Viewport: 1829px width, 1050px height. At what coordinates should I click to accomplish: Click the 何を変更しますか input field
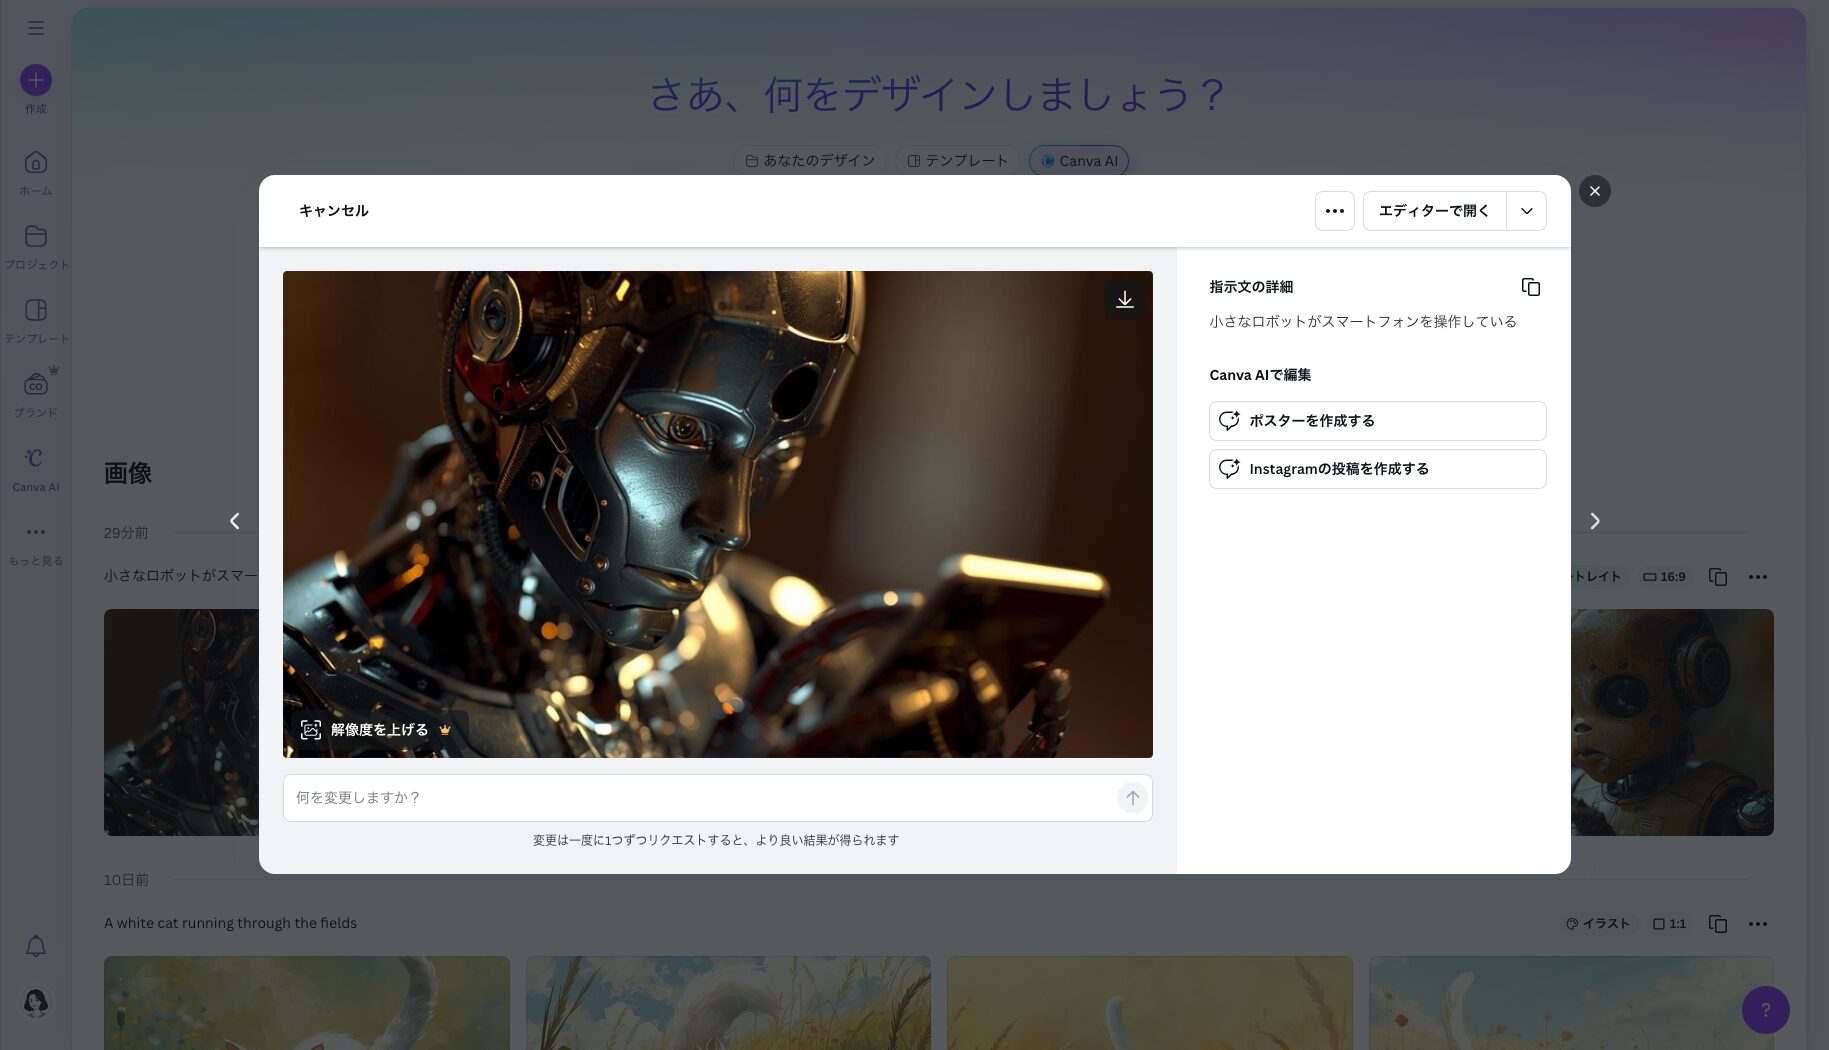point(700,798)
